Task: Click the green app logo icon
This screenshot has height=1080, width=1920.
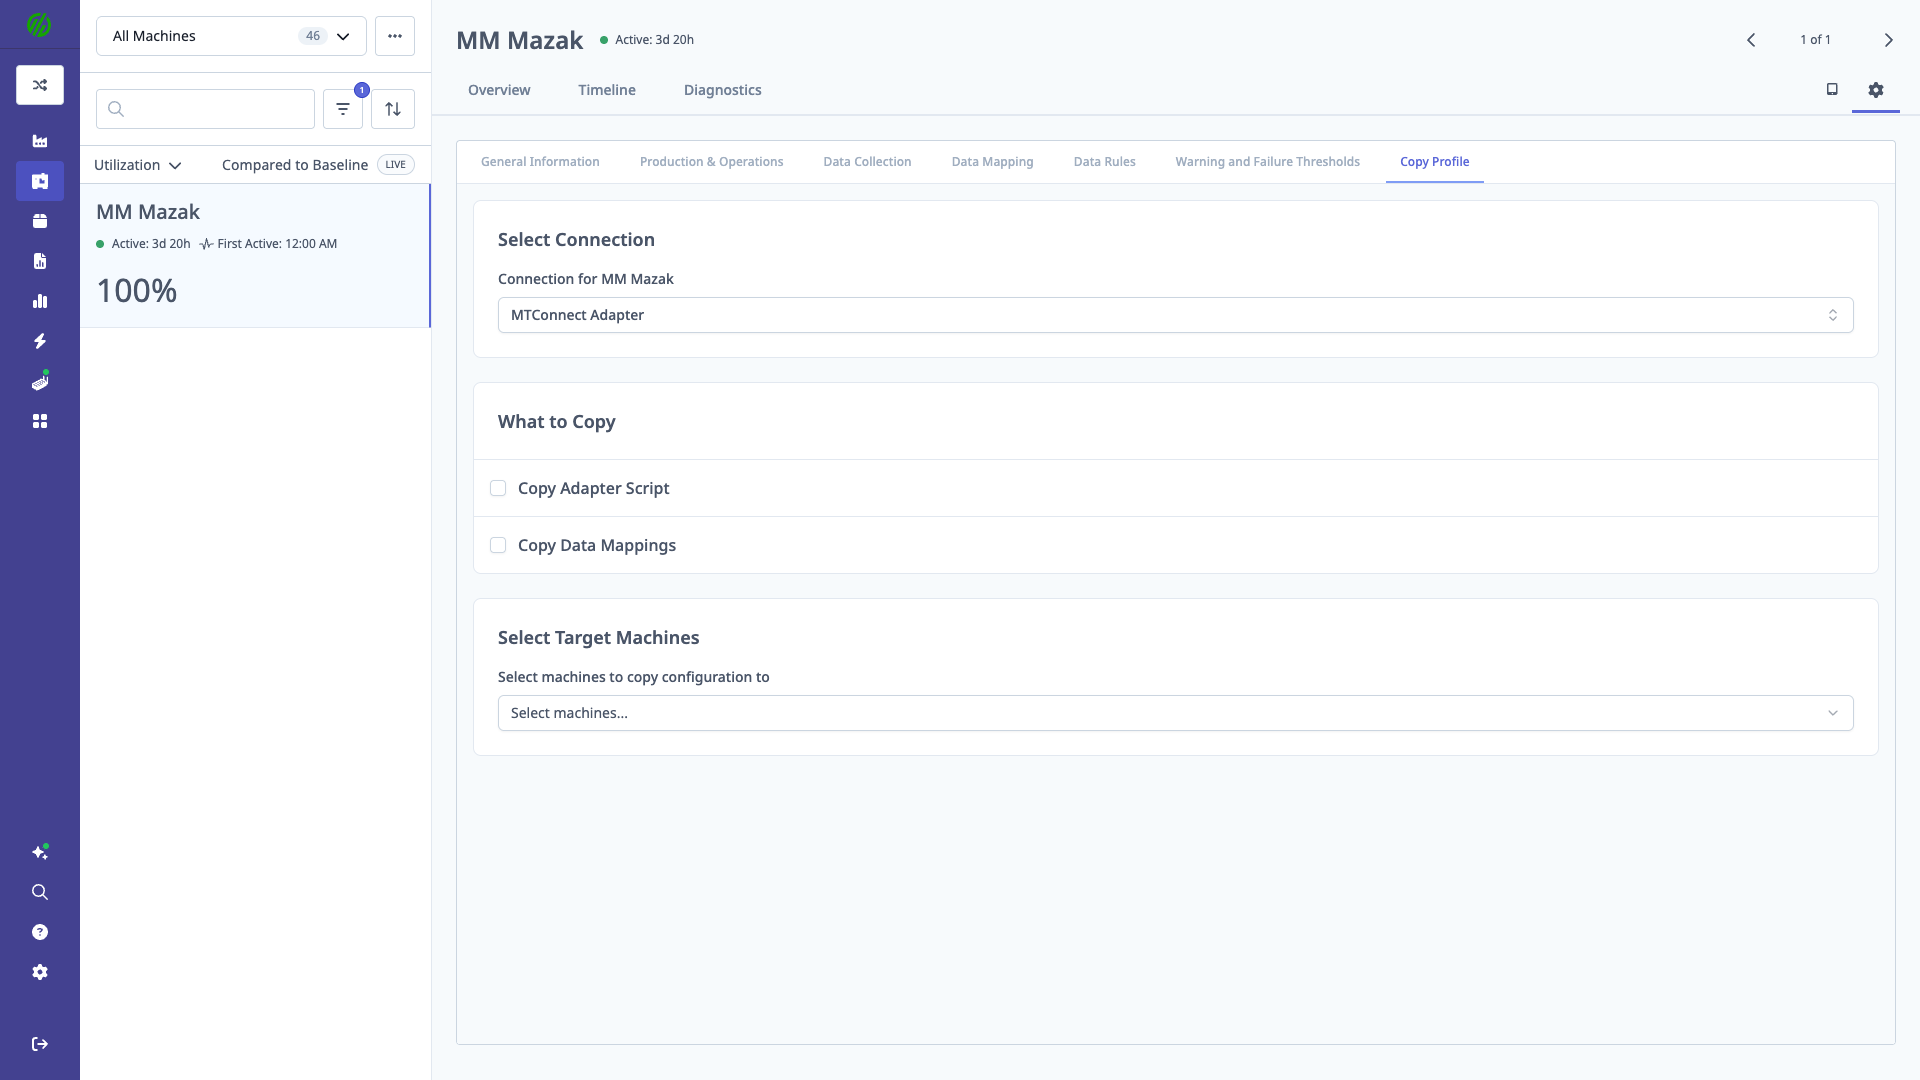Action: (x=39, y=25)
